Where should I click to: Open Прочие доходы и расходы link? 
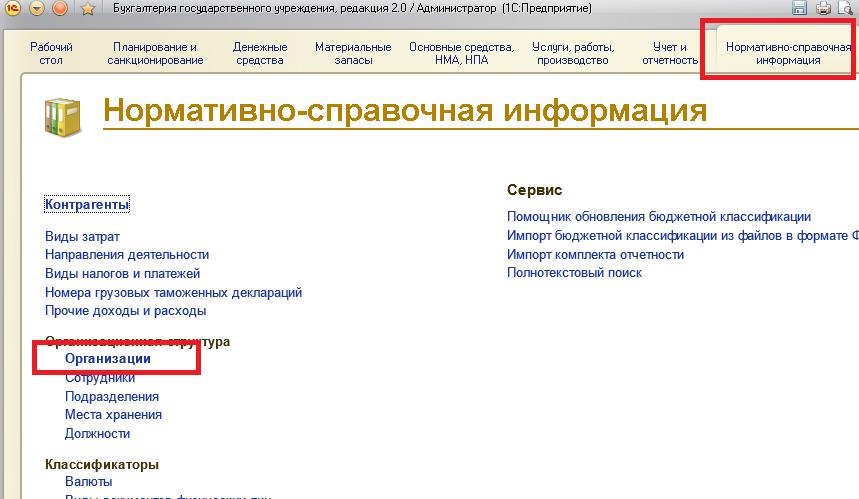coord(125,311)
